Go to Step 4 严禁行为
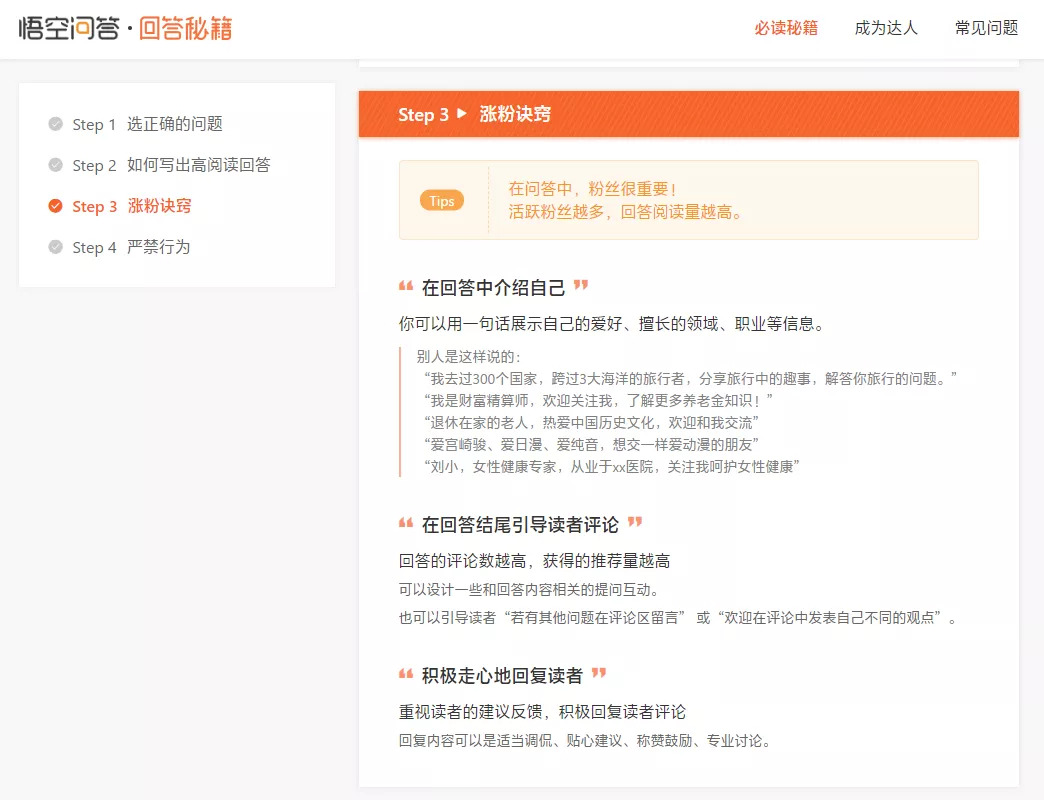Viewport: 1044px width, 800px height. [x=131, y=247]
